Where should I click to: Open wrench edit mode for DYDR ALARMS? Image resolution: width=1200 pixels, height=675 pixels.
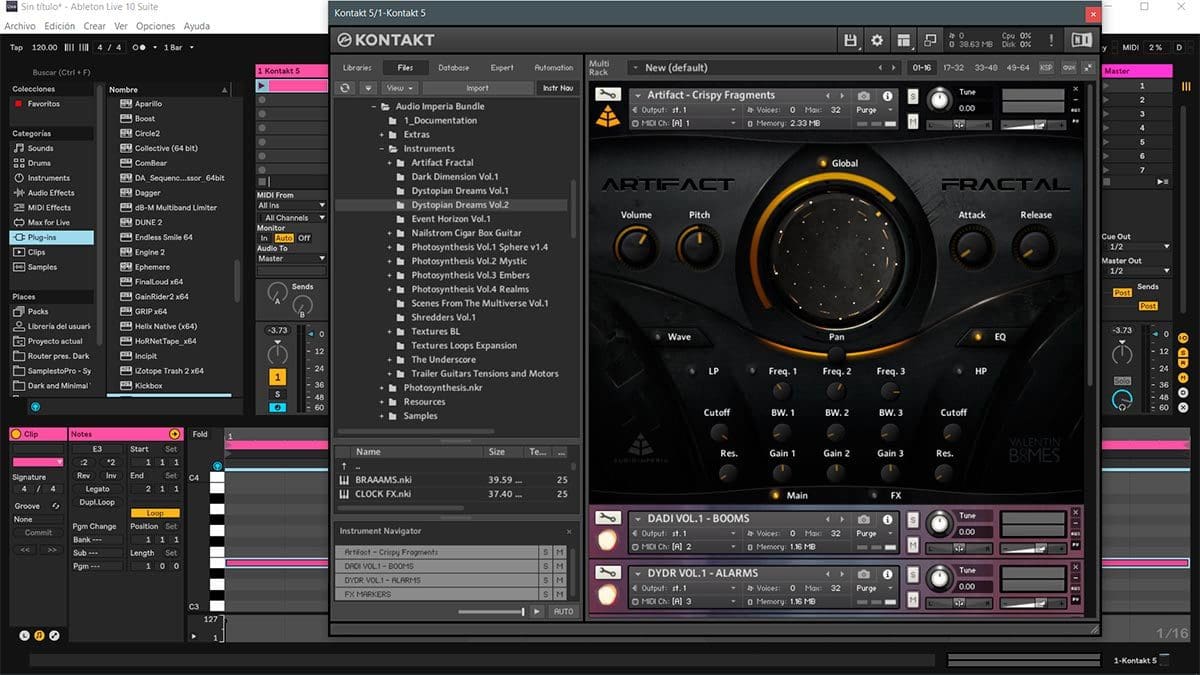point(607,572)
